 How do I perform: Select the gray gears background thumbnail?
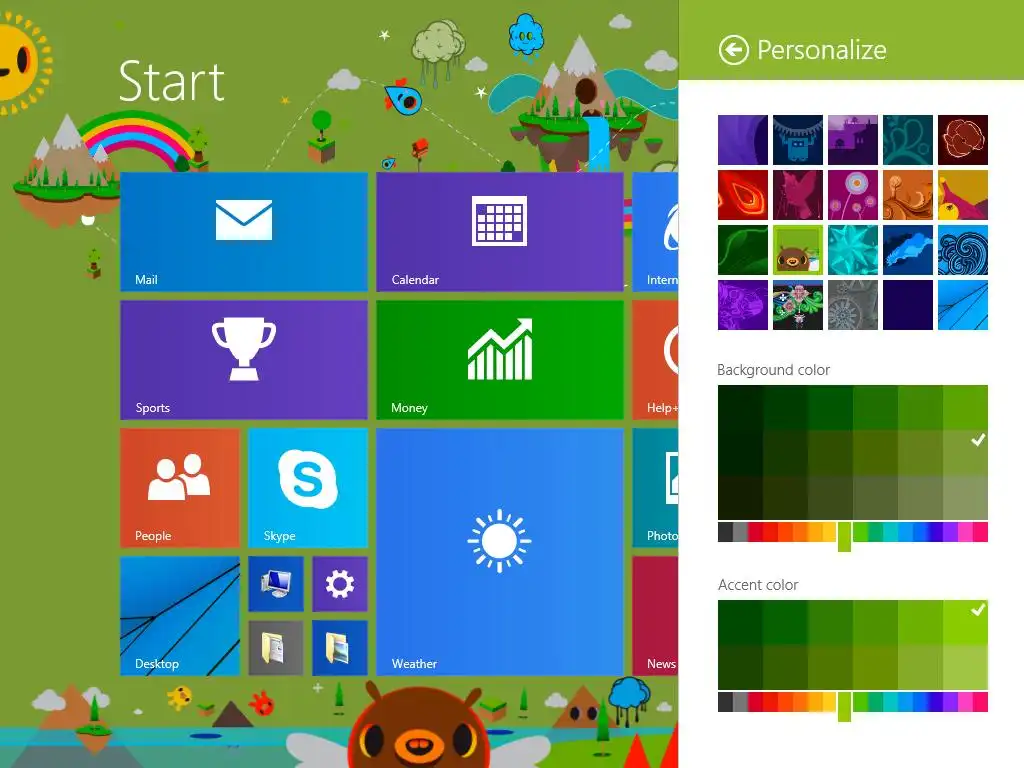point(853,305)
